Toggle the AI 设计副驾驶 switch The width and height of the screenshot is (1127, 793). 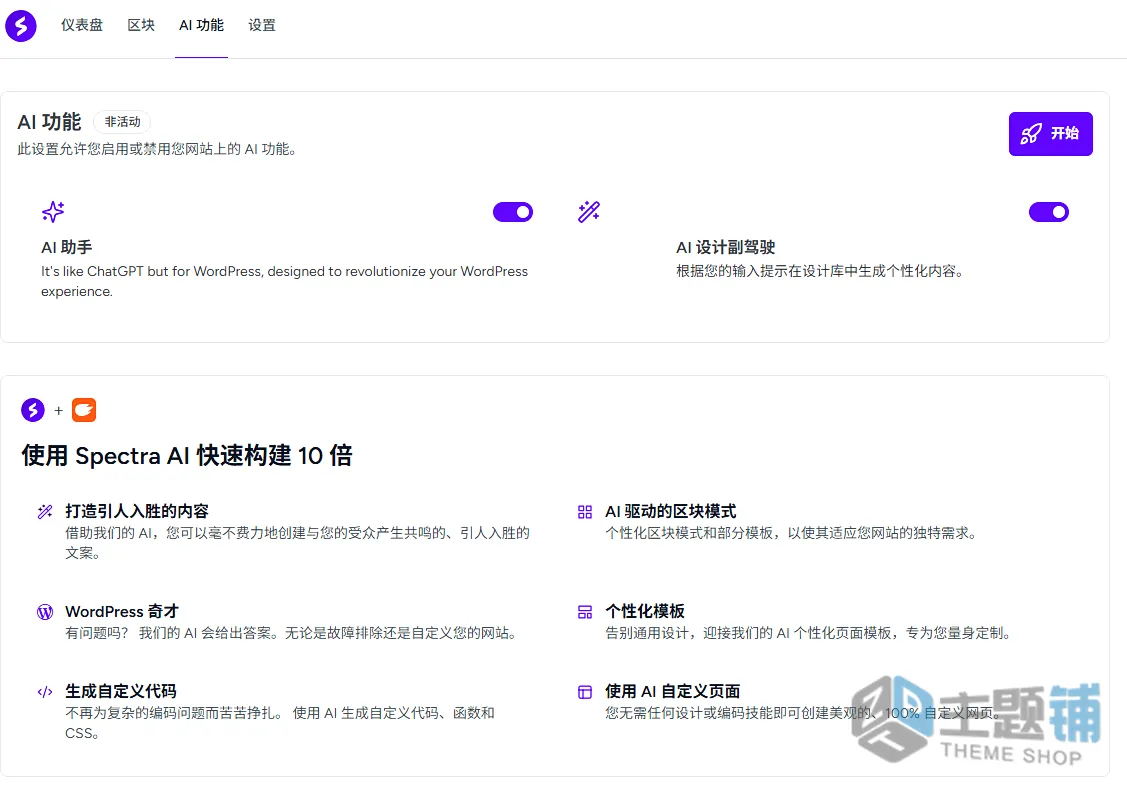click(x=1049, y=212)
